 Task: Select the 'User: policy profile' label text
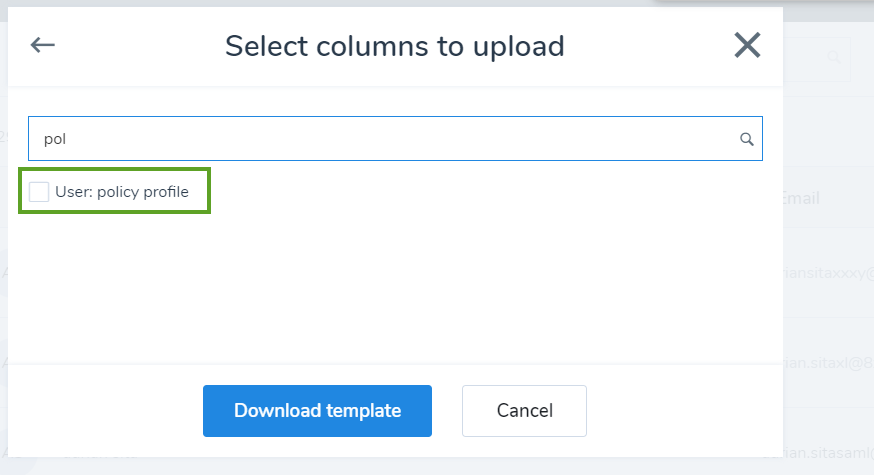click(122, 192)
